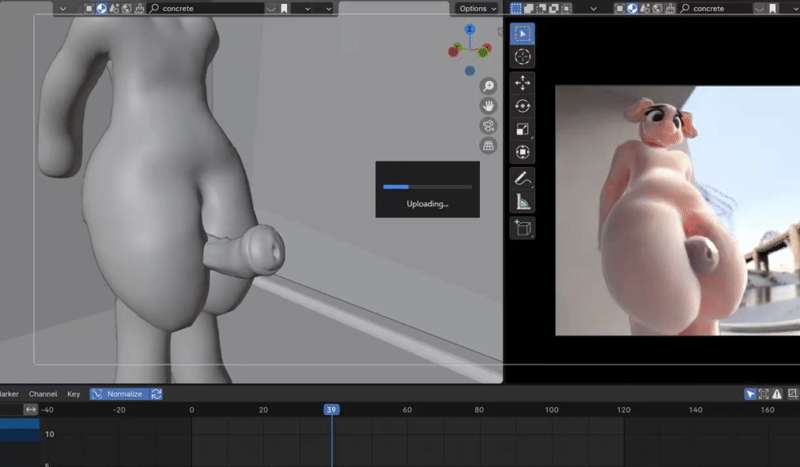Screen dimensions: 800x467
Task: Pick the Scale tool in the toolbar
Action: [x=522, y=129]
